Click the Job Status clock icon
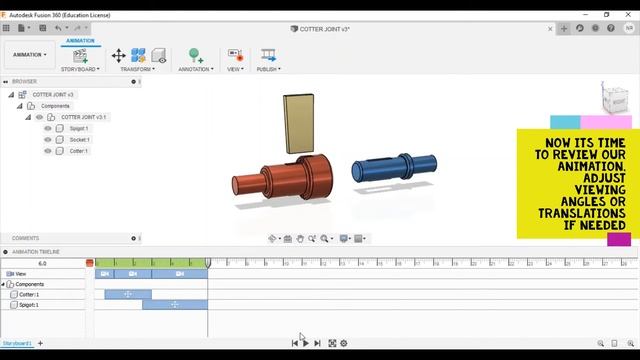 (580, 29)
